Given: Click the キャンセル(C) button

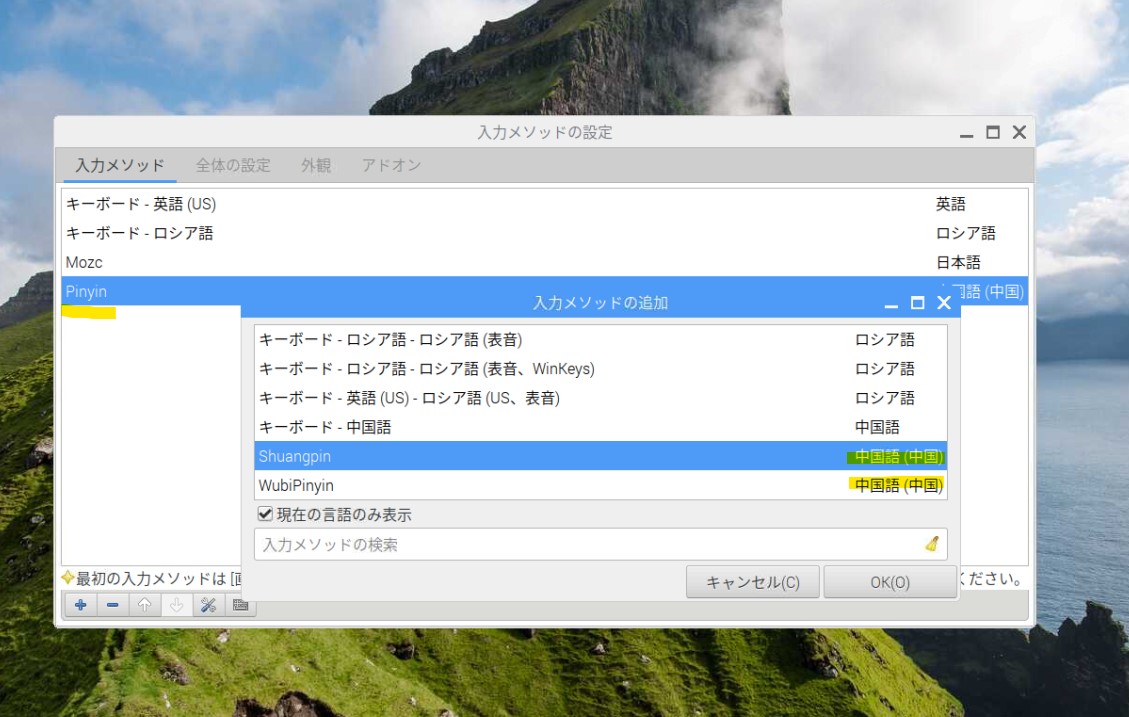Looking at the screenshot, I should click(x=752, y=582).
